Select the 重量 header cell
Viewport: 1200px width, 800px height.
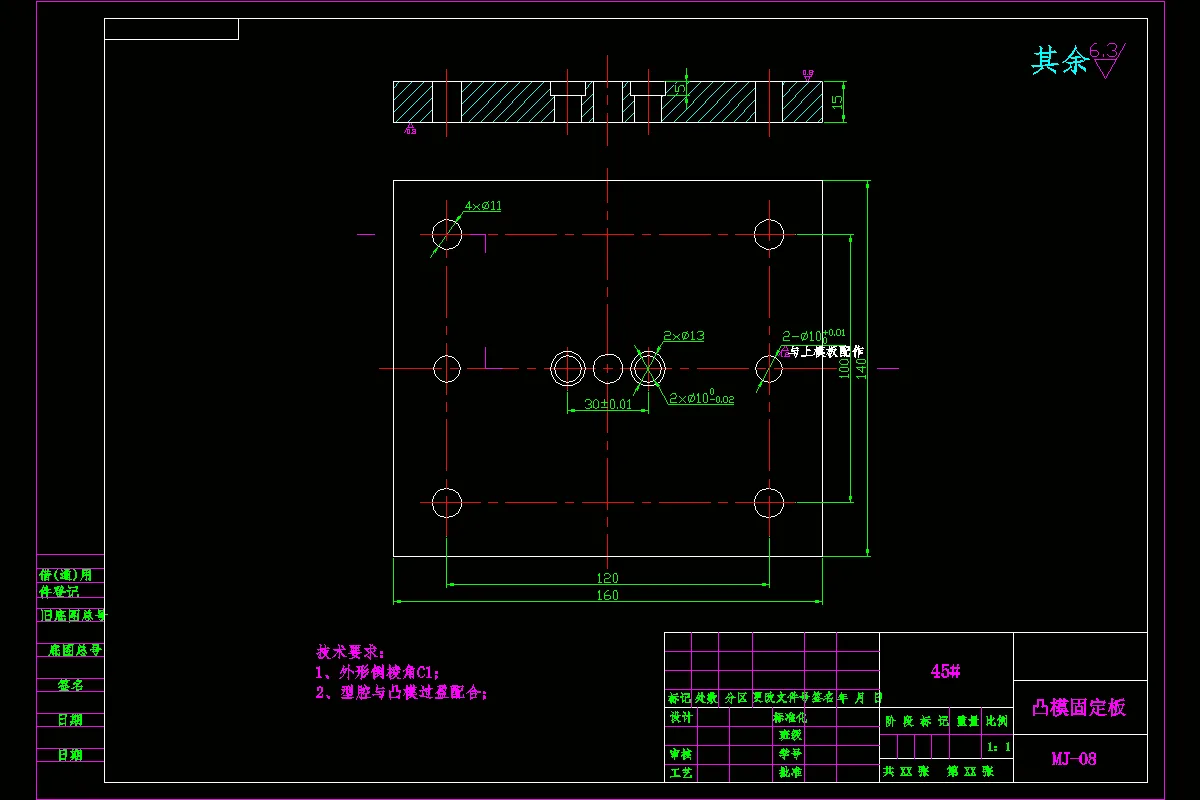pyautogui.click(x=967, y=720)
